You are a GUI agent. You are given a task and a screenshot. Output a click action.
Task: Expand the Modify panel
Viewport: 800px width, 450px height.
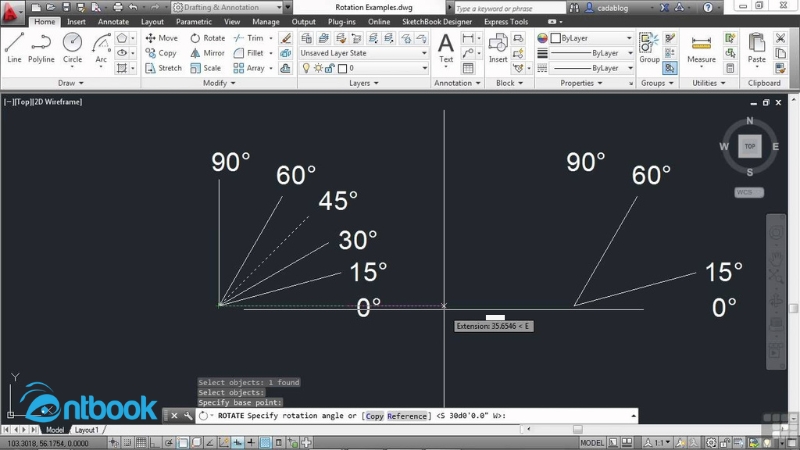[x=219, y=83]
